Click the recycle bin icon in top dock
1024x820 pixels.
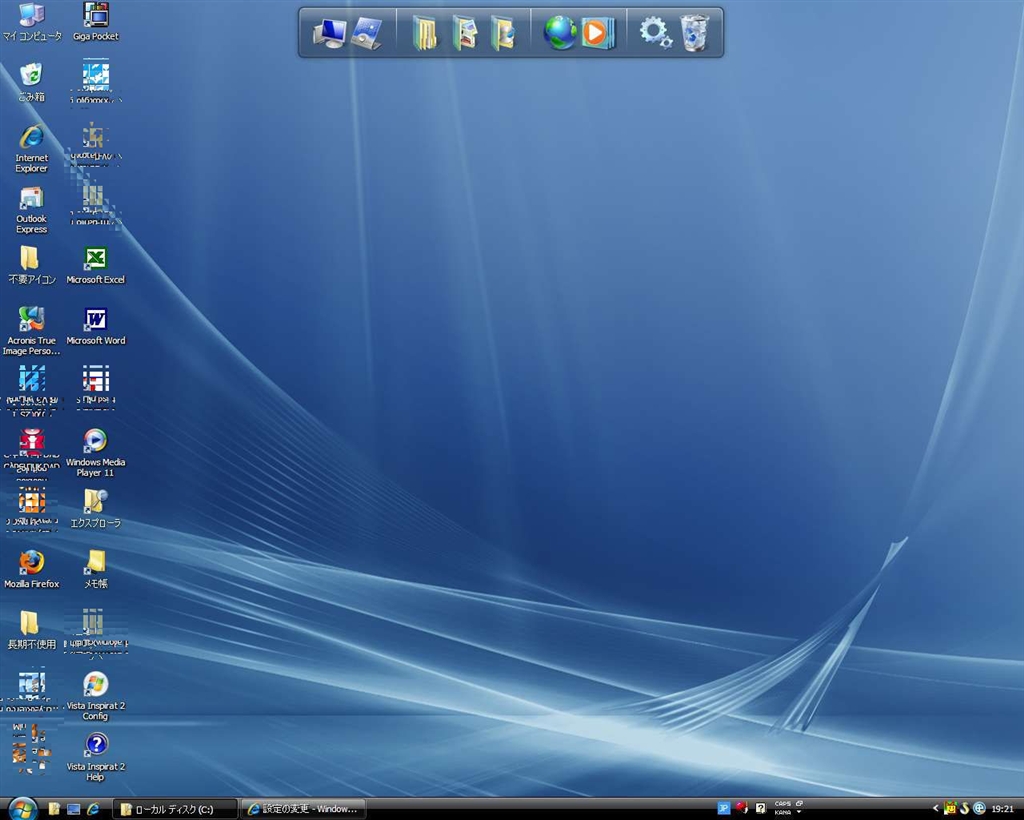point(694,33)
